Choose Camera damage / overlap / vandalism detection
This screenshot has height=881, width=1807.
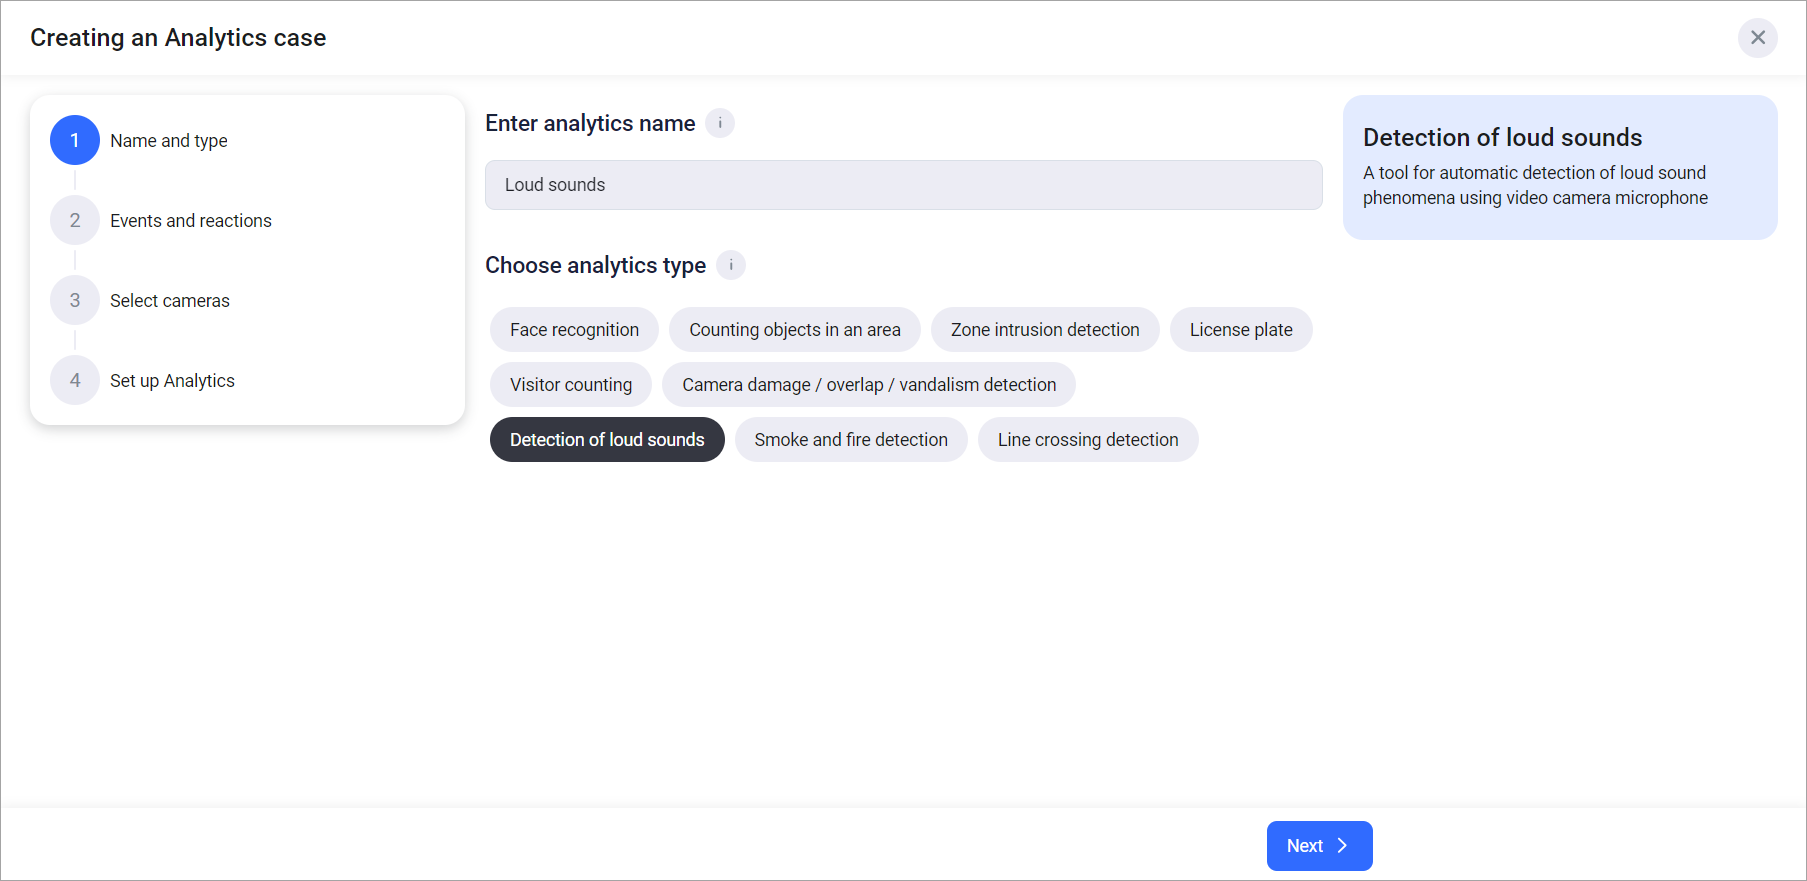868,385
